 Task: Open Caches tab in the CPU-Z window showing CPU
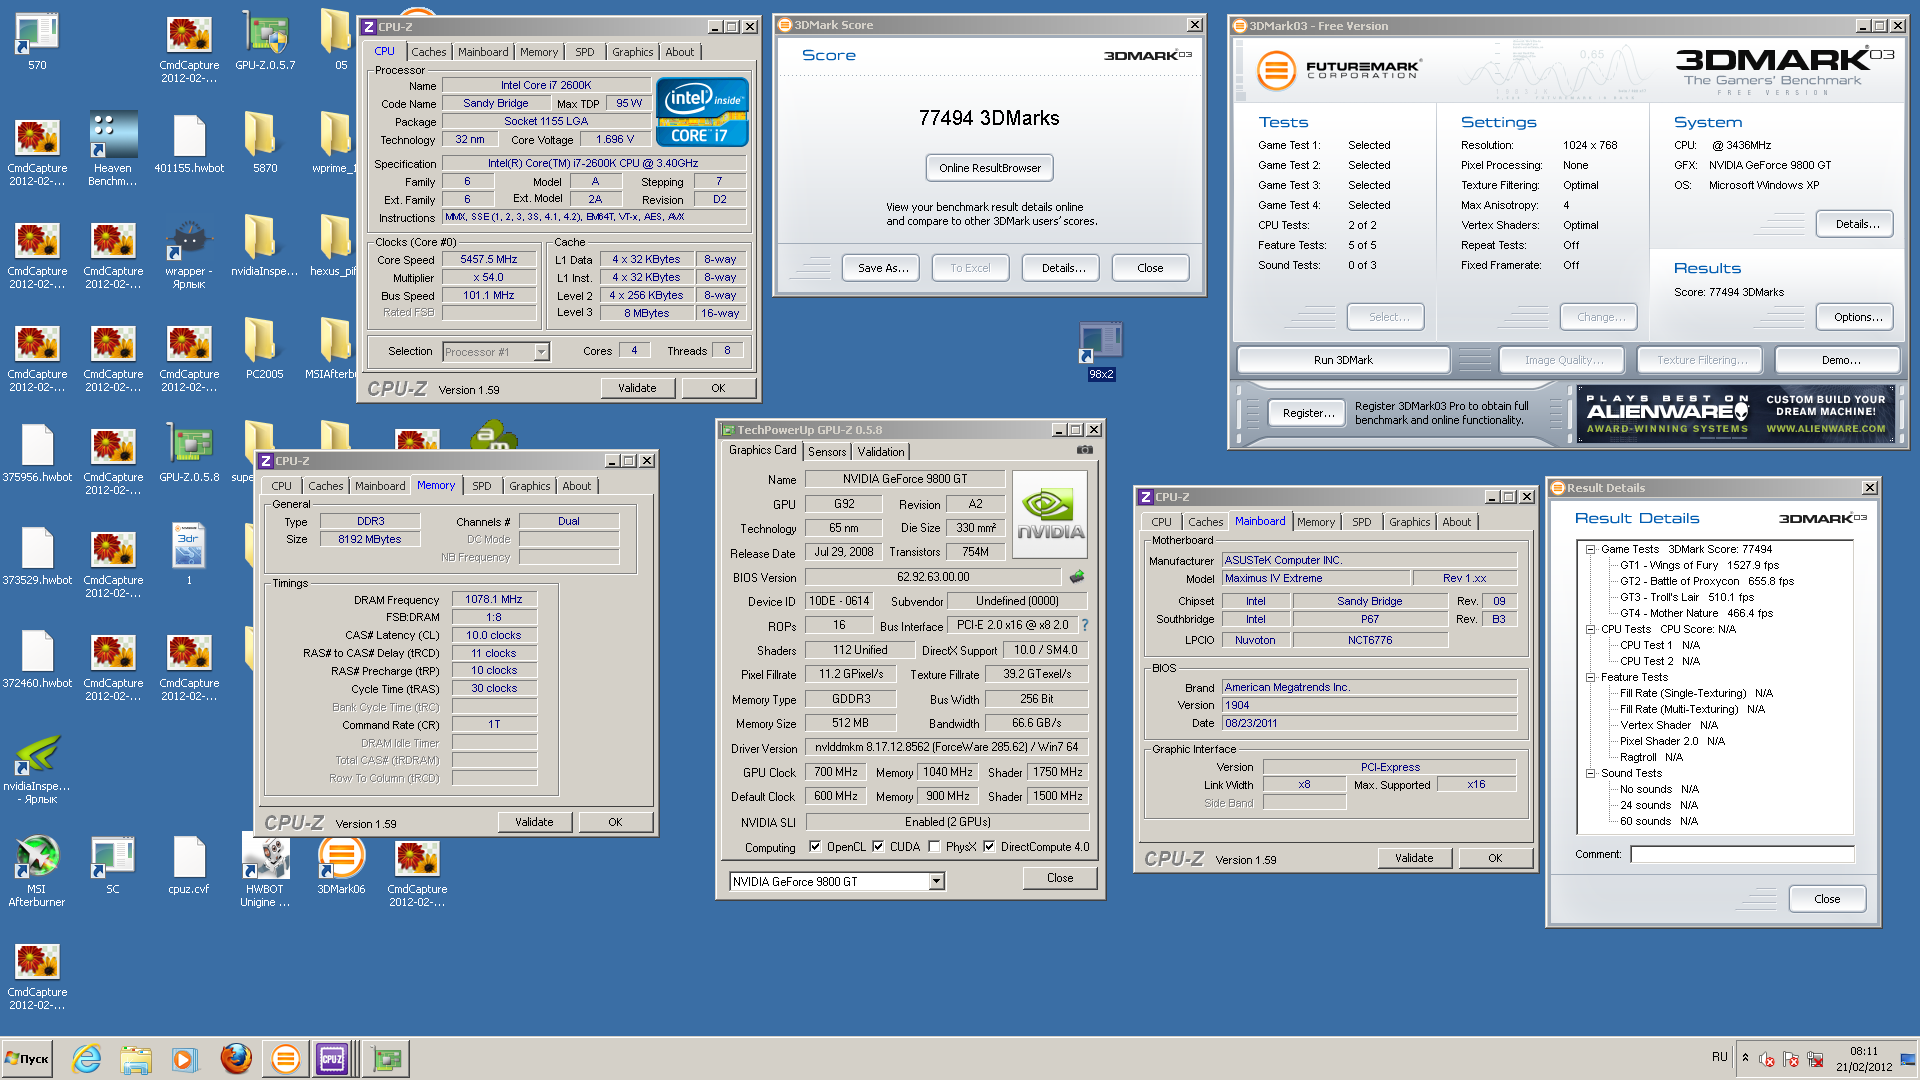coord(429,52)
